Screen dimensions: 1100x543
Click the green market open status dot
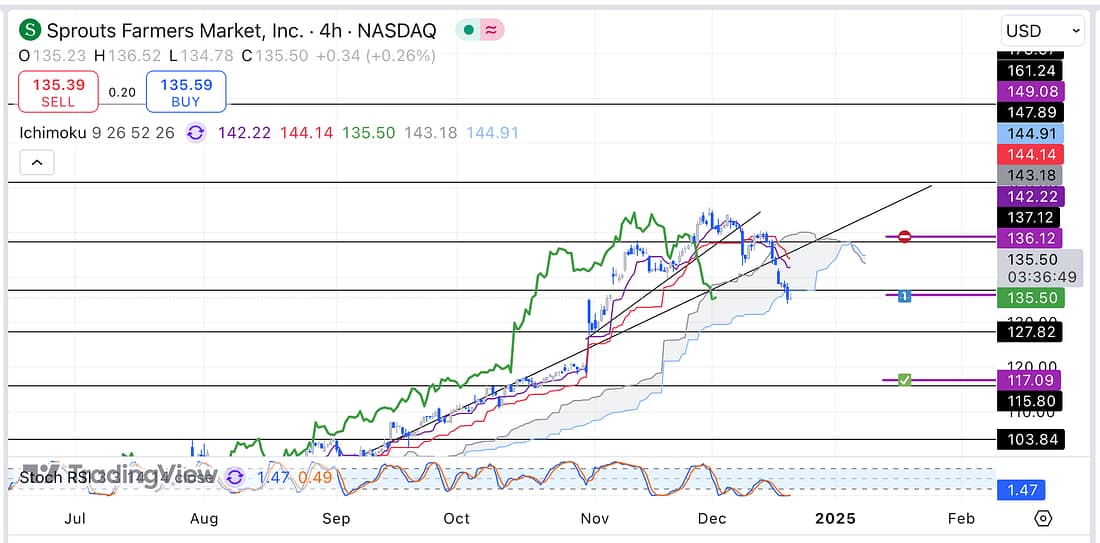click(467, 30)
